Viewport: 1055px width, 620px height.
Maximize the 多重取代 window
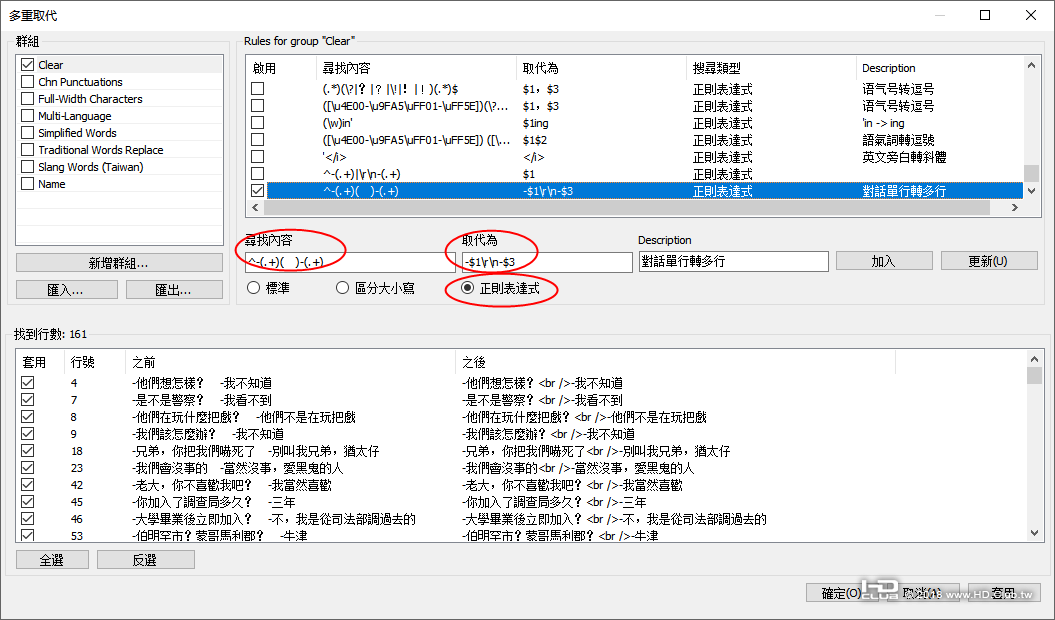click(x=985, y=15)
